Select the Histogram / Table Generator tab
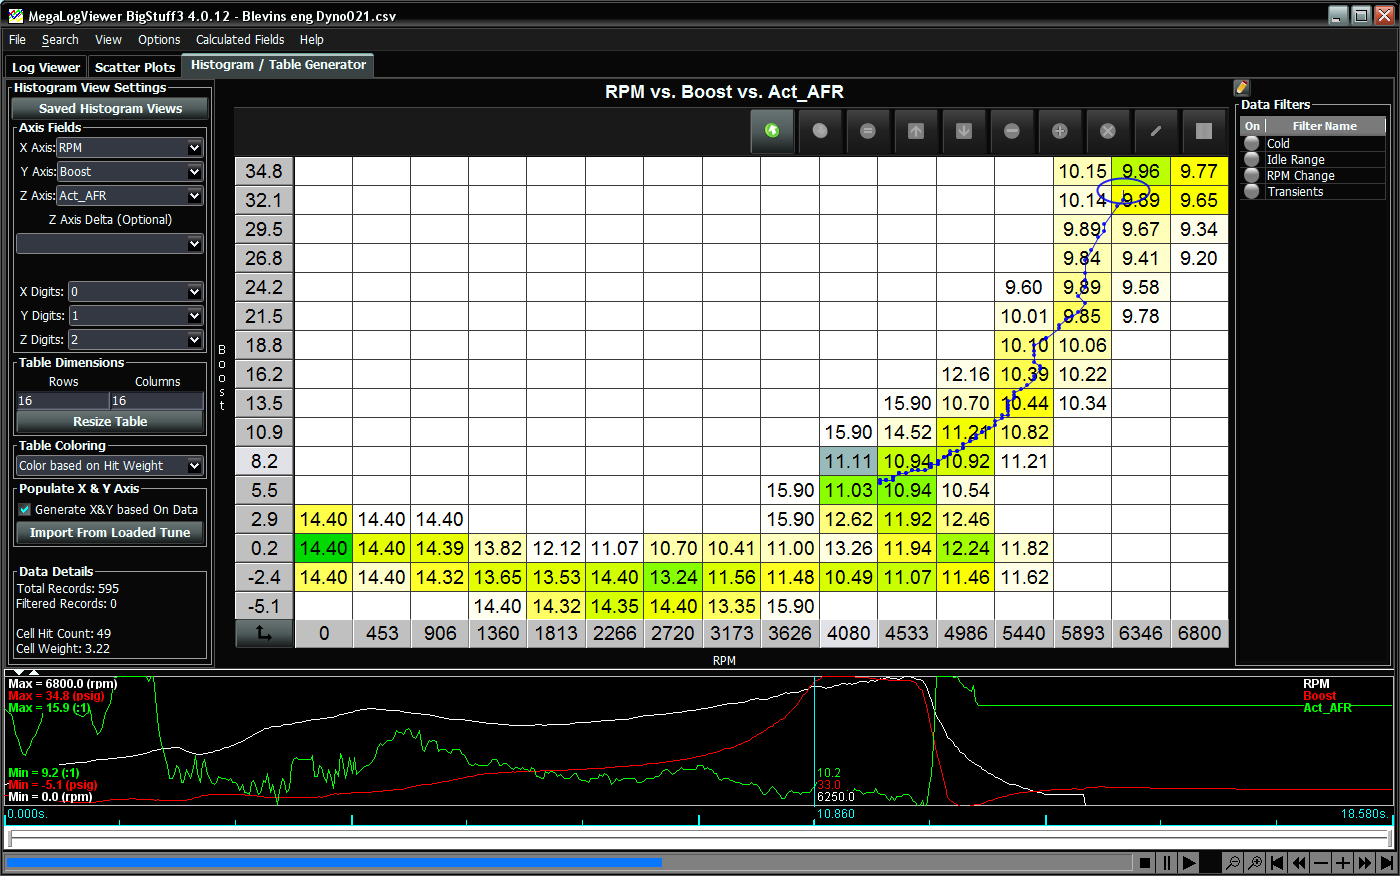 click(x=278, y=65)
